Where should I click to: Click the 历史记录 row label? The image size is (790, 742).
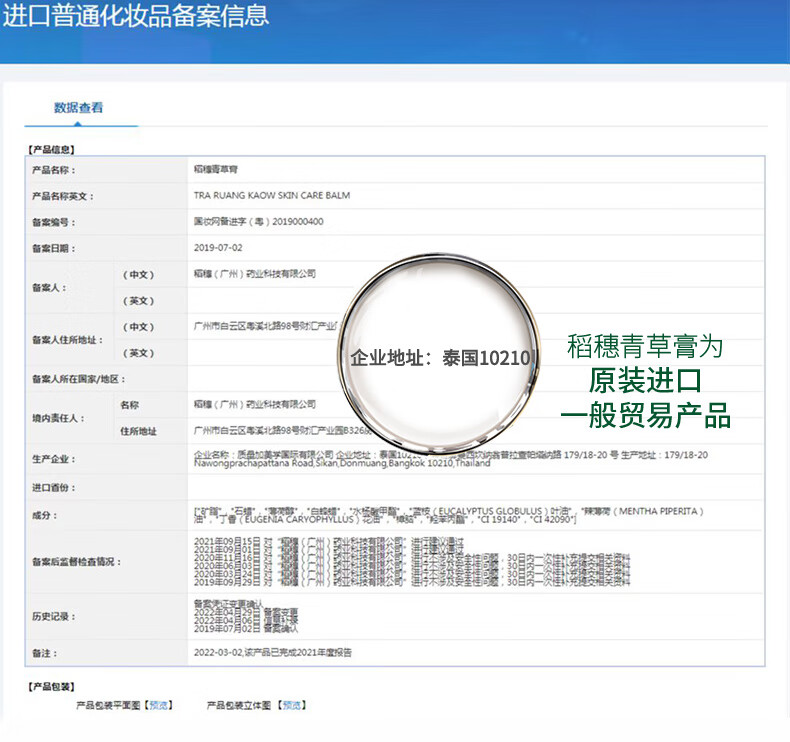tap(53, 617)
